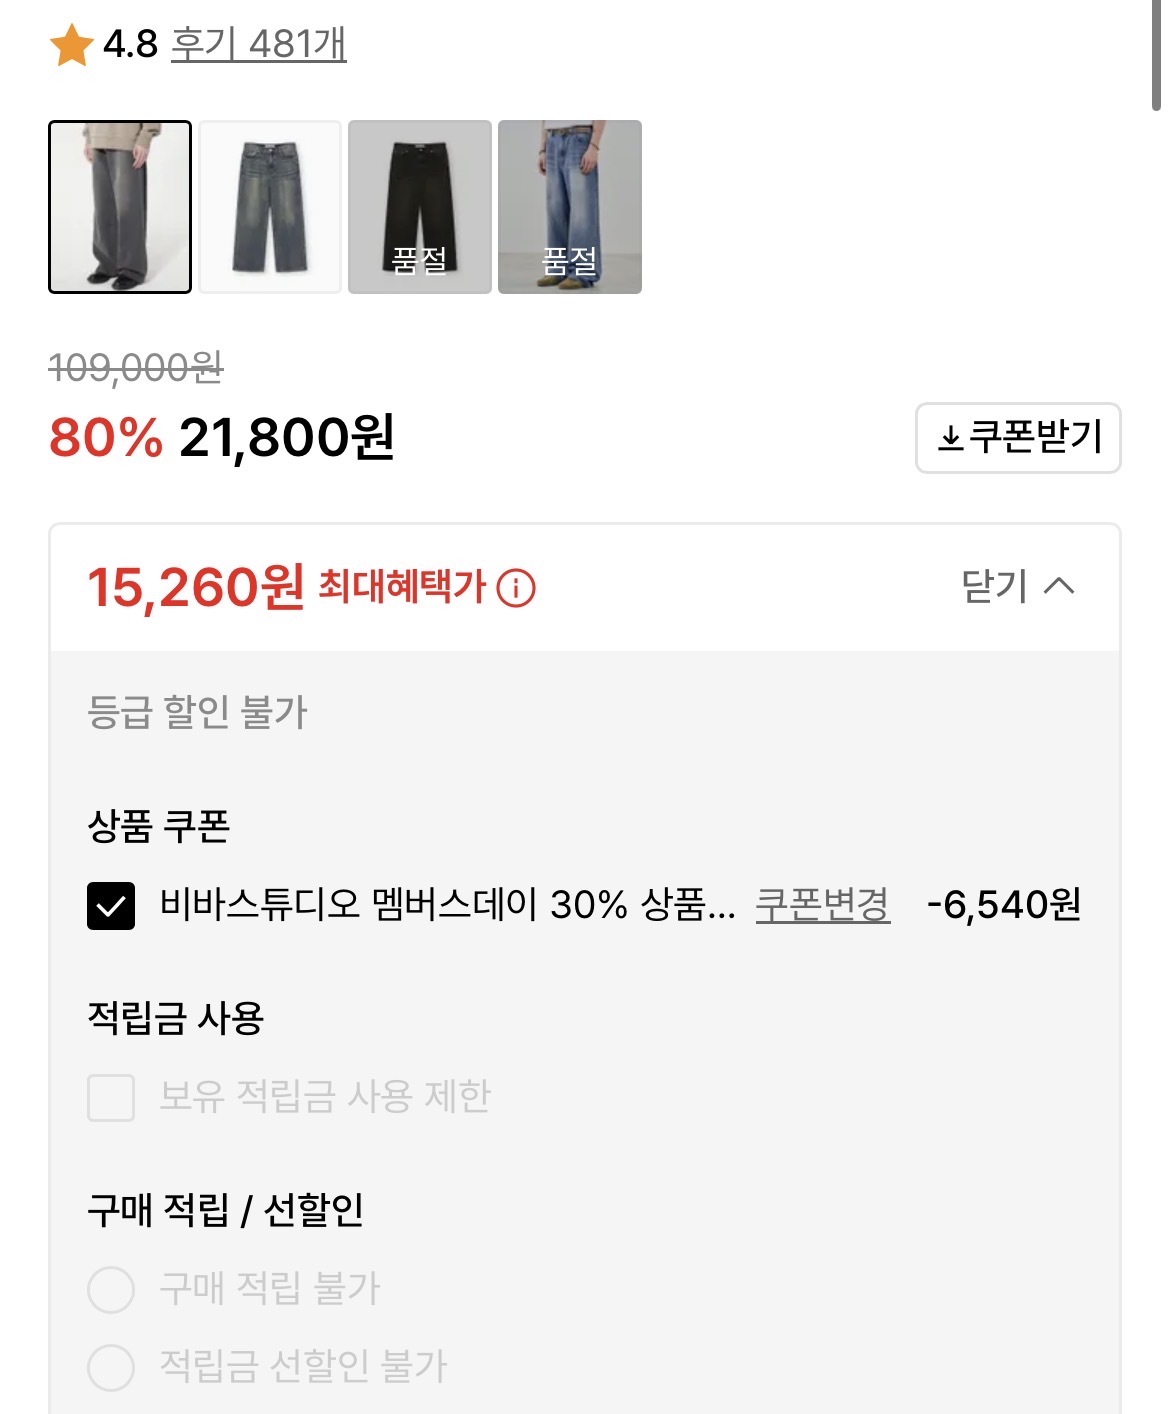Open the 후기 481개 reviews link

pyautogui.click(x=258, y=44)
